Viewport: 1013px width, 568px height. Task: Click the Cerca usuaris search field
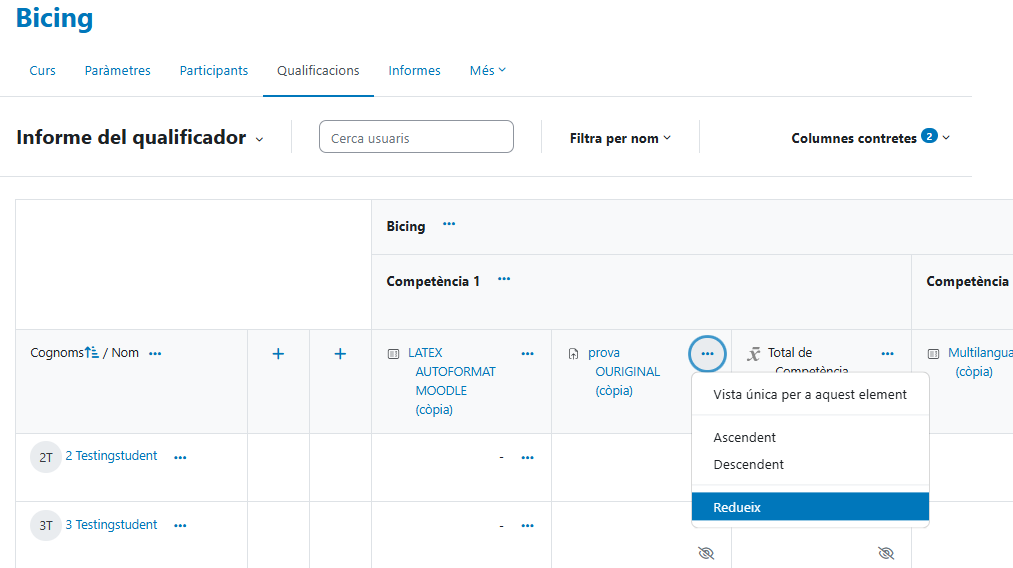[416, 138]
